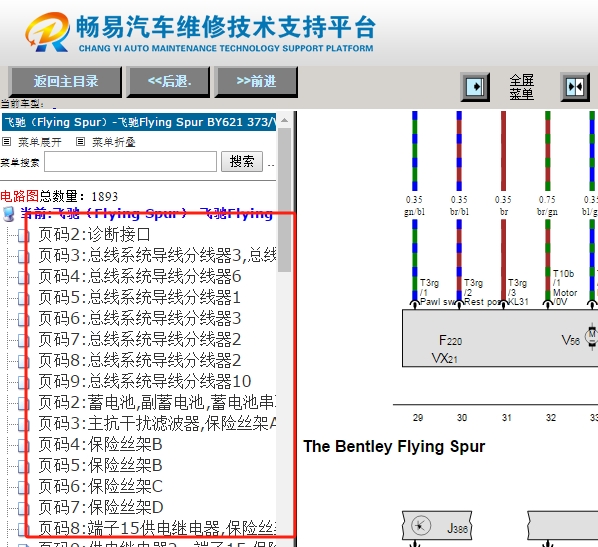The height and width of the screenshot is (547, 598).
Task: Select the Flying Spur BY621 vehicle header
Action: coord(139,122)
